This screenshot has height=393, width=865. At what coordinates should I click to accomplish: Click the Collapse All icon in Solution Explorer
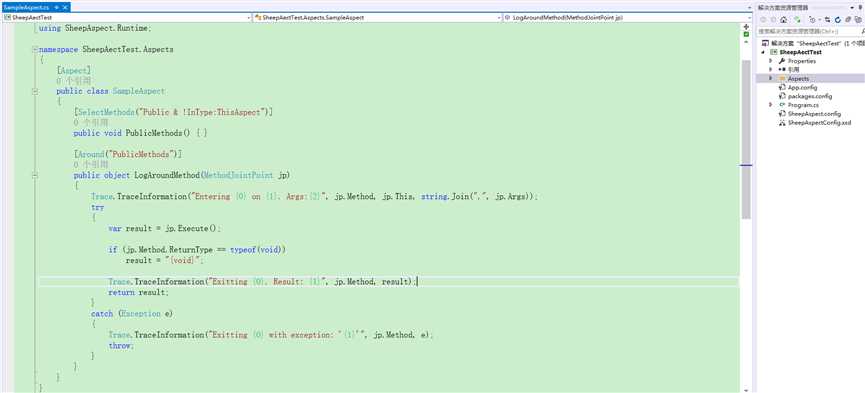(848, 19)
